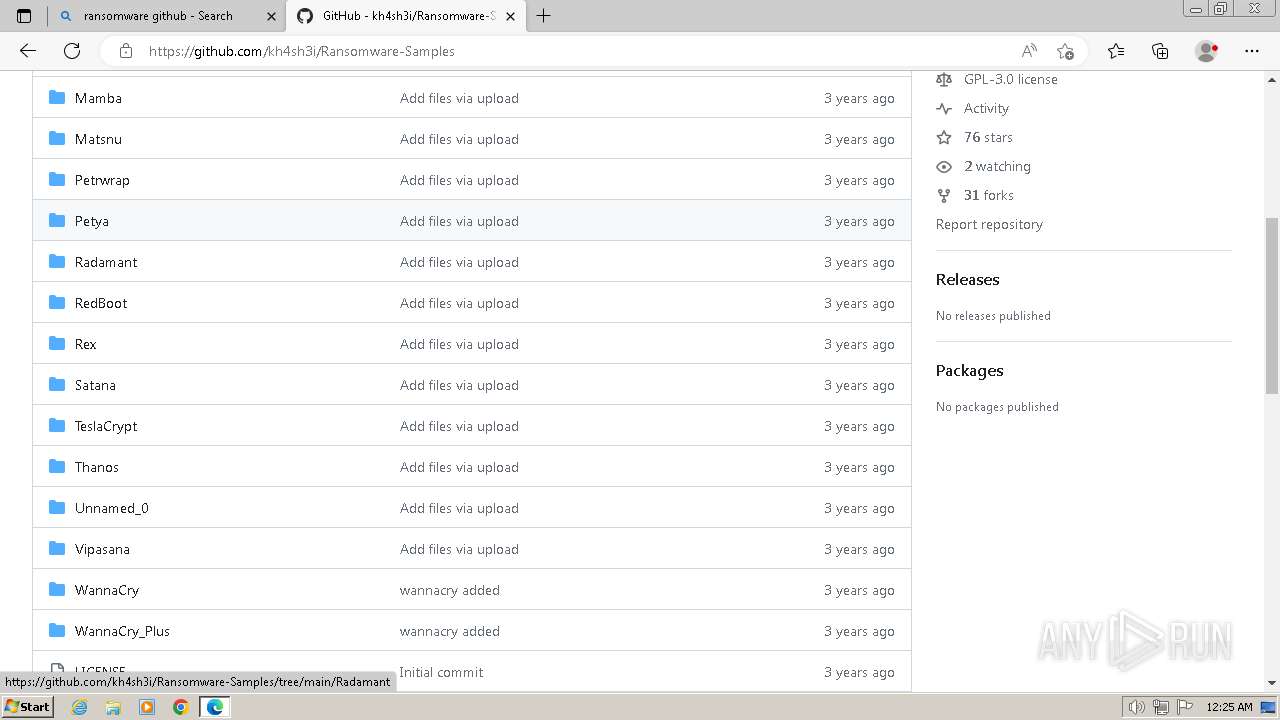View 'wannacry added' commit in WannaCry_Plus row
Viewport: 1280px width, 720px height.
pos(450,631)
